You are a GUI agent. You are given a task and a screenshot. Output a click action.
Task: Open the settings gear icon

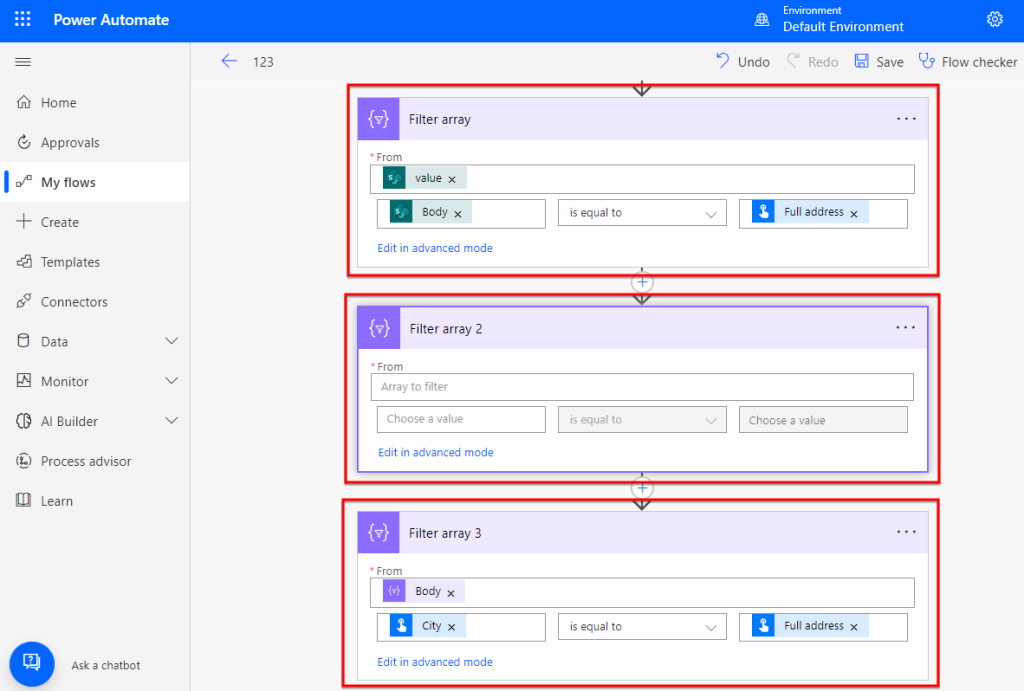995,20
